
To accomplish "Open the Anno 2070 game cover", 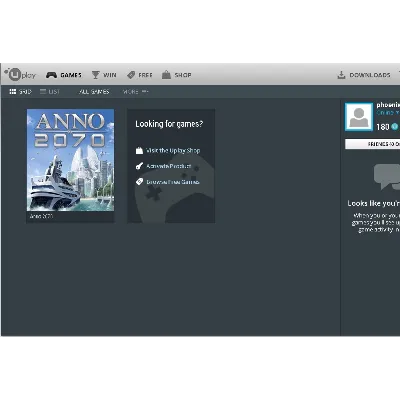I will tap(70, 160).
